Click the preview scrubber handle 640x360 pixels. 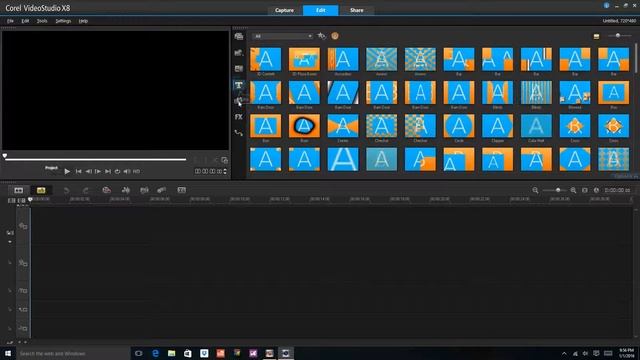(4, 156)
